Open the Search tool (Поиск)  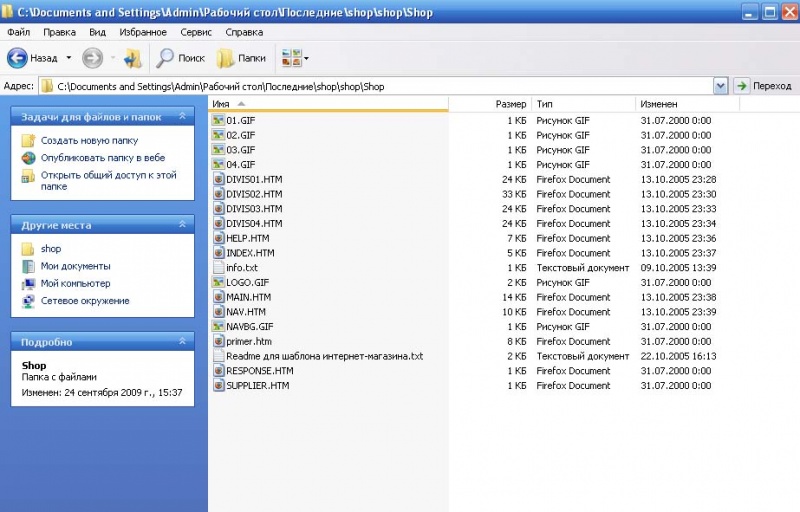(181, 58)
